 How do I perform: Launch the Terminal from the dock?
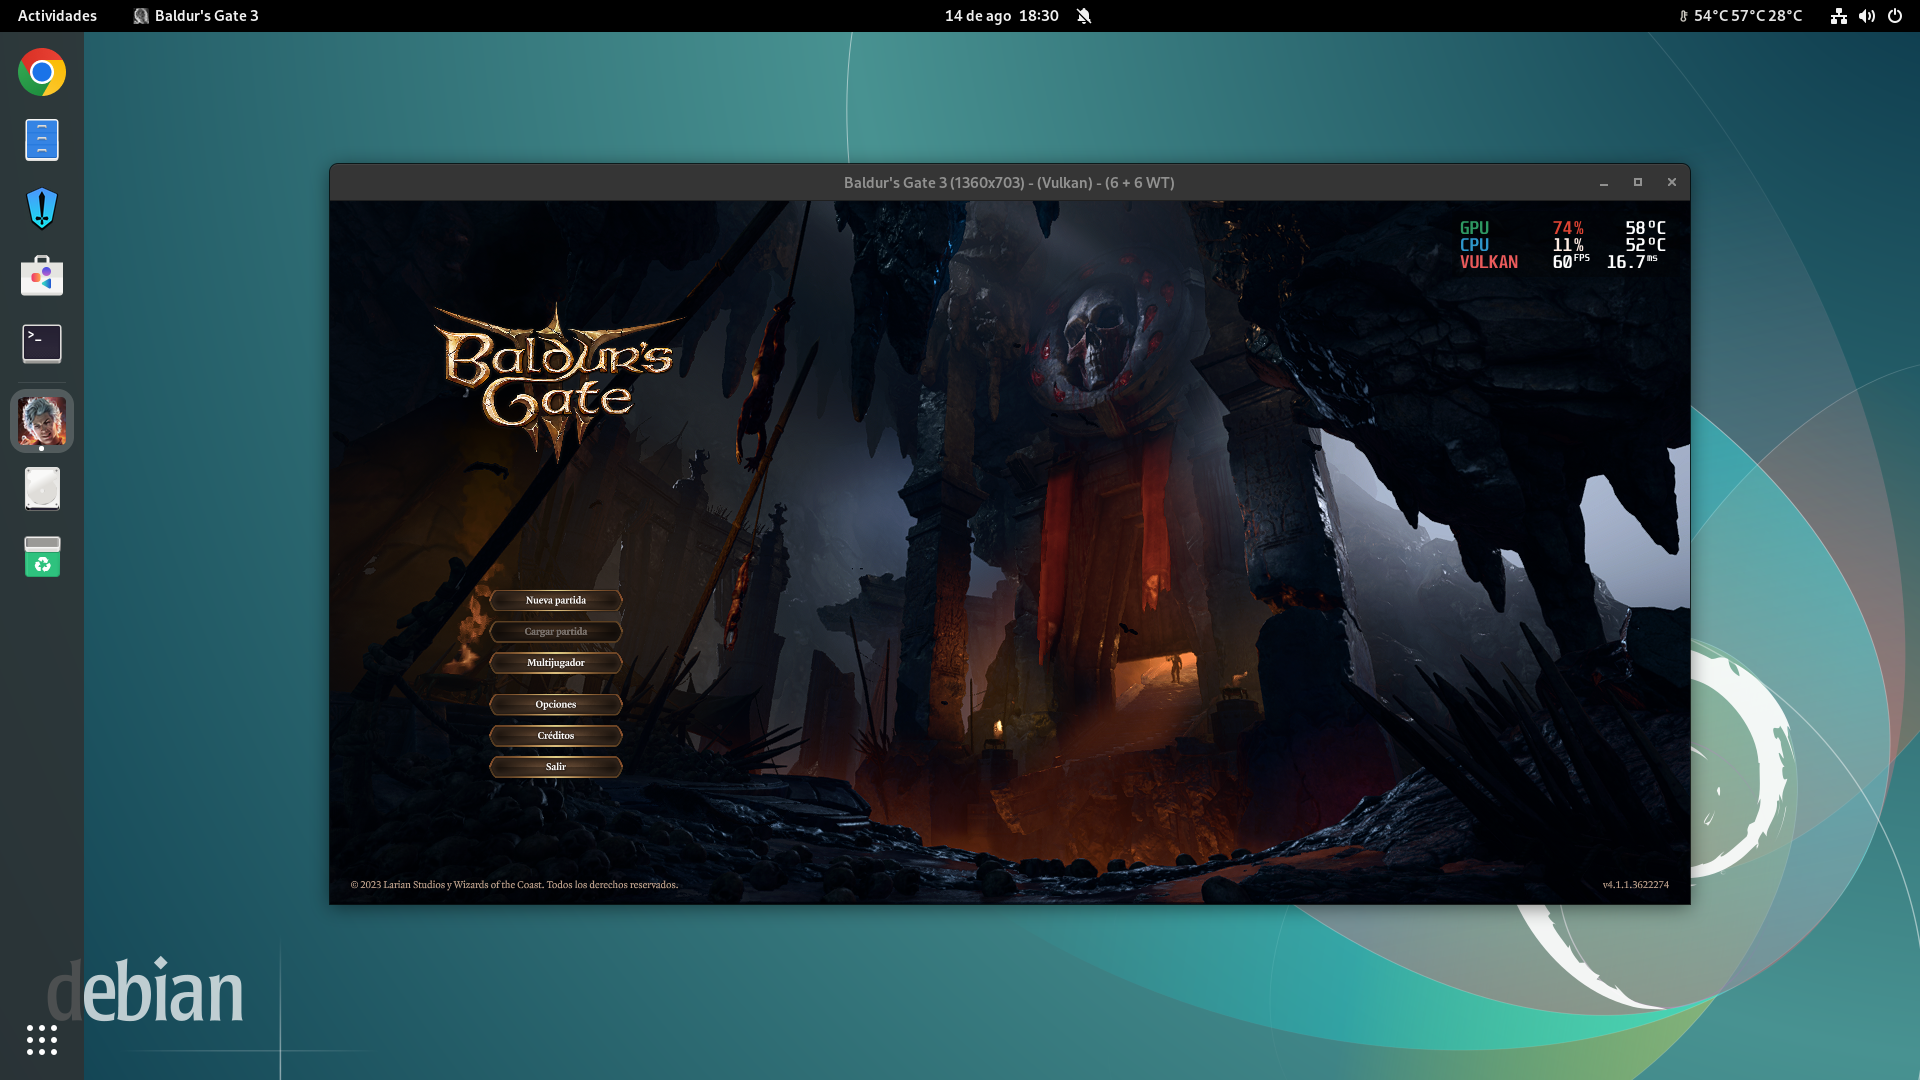(42, 344)
